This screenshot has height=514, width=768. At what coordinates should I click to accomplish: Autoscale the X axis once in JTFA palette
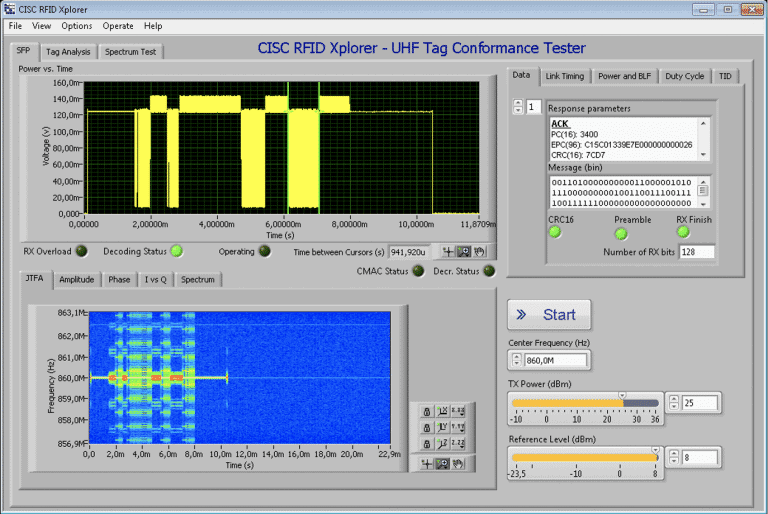tap(442, 412)
